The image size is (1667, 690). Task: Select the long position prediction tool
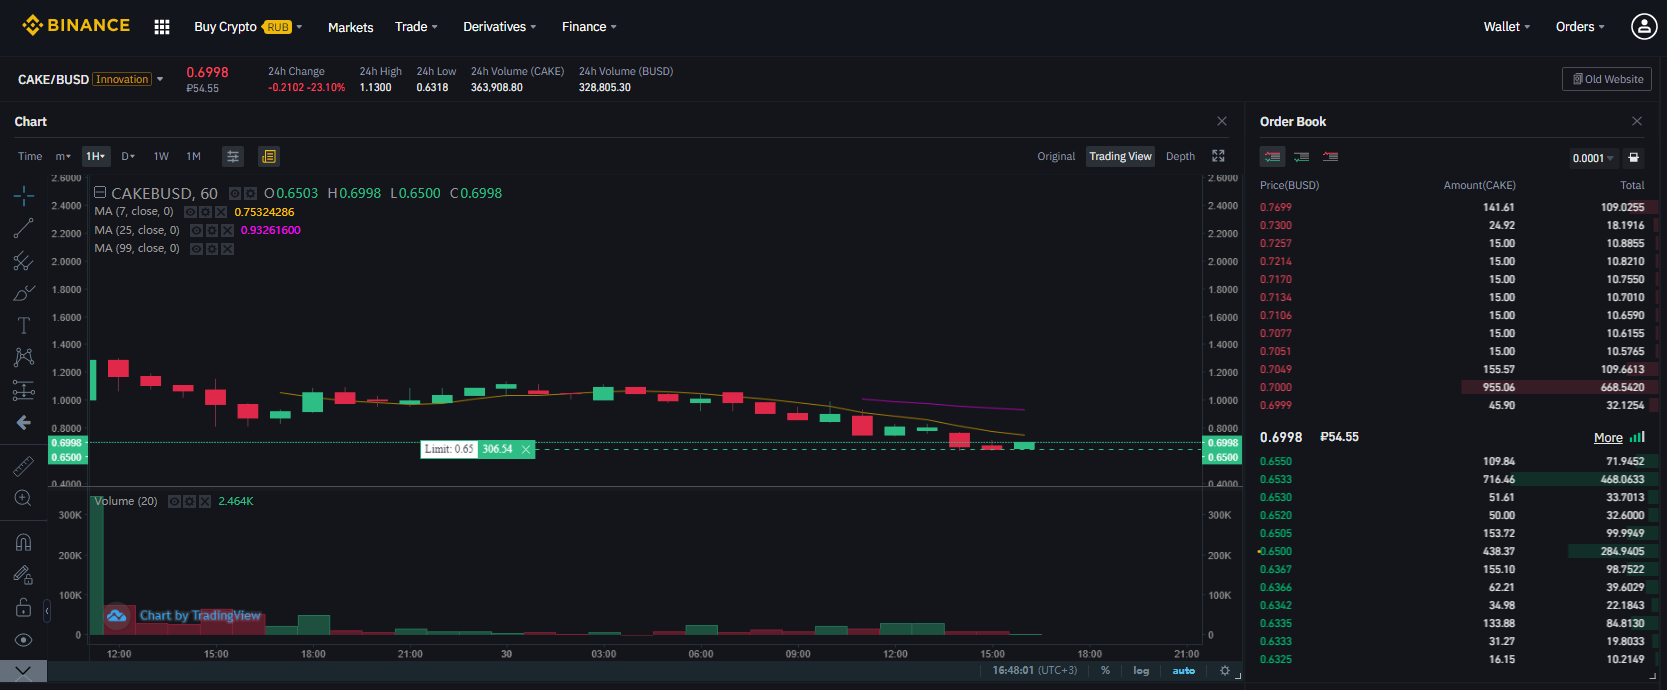(x=24, y=390)
